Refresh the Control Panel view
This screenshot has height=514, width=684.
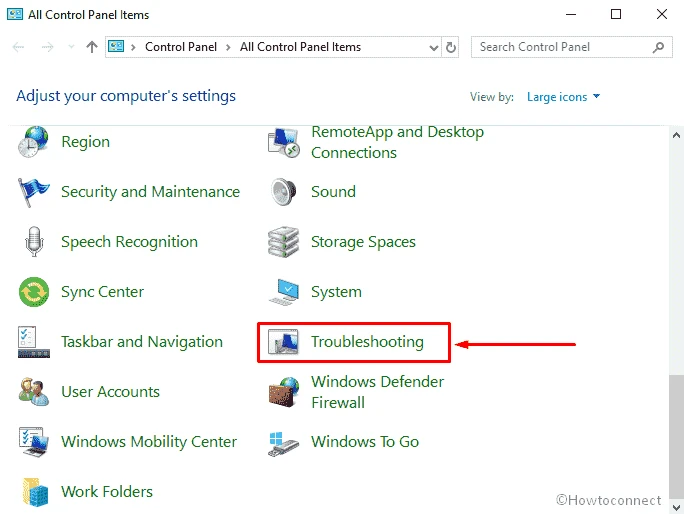(x=451, y=47)
